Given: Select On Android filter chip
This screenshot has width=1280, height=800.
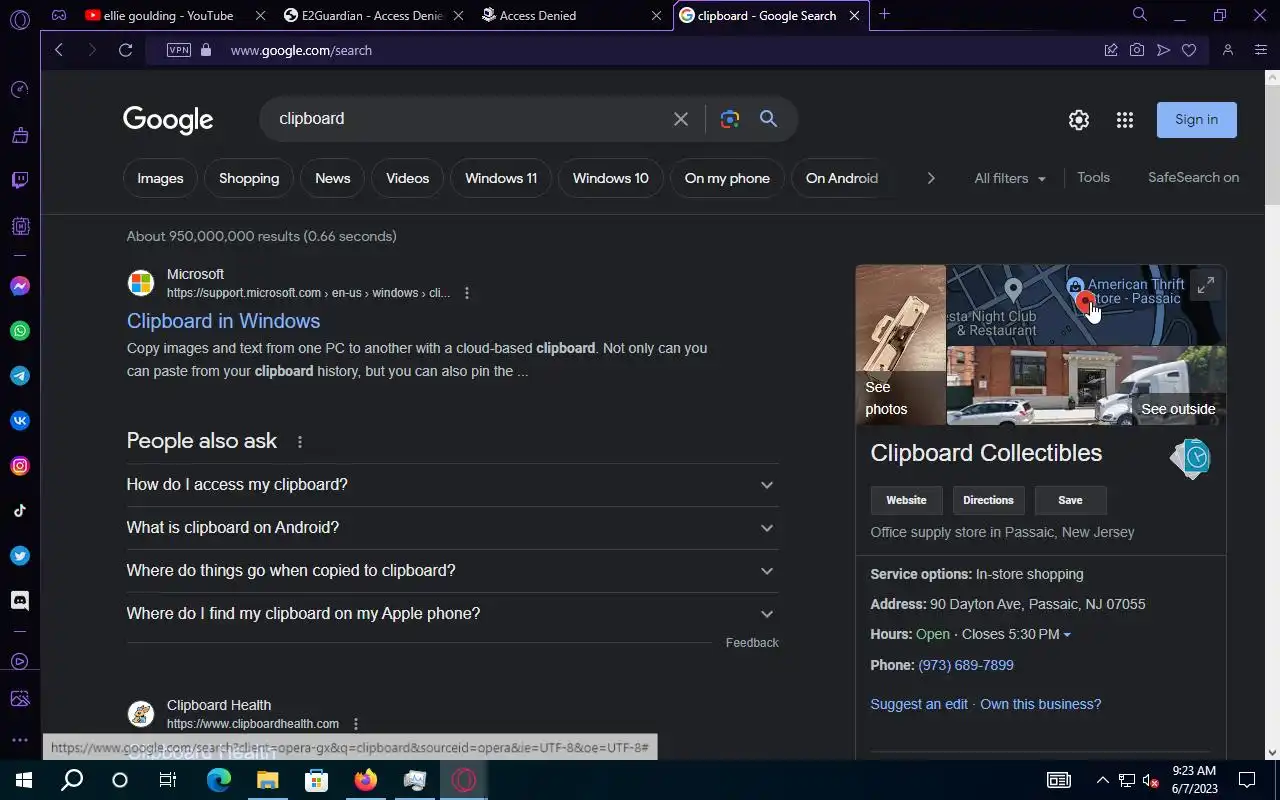Looking at the screenshot, I should [842, 178].
